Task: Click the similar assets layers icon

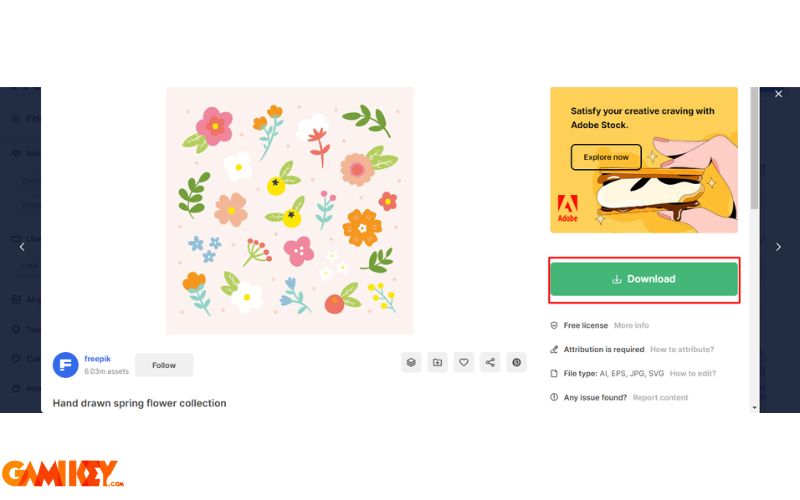Action: pos(411,362)
